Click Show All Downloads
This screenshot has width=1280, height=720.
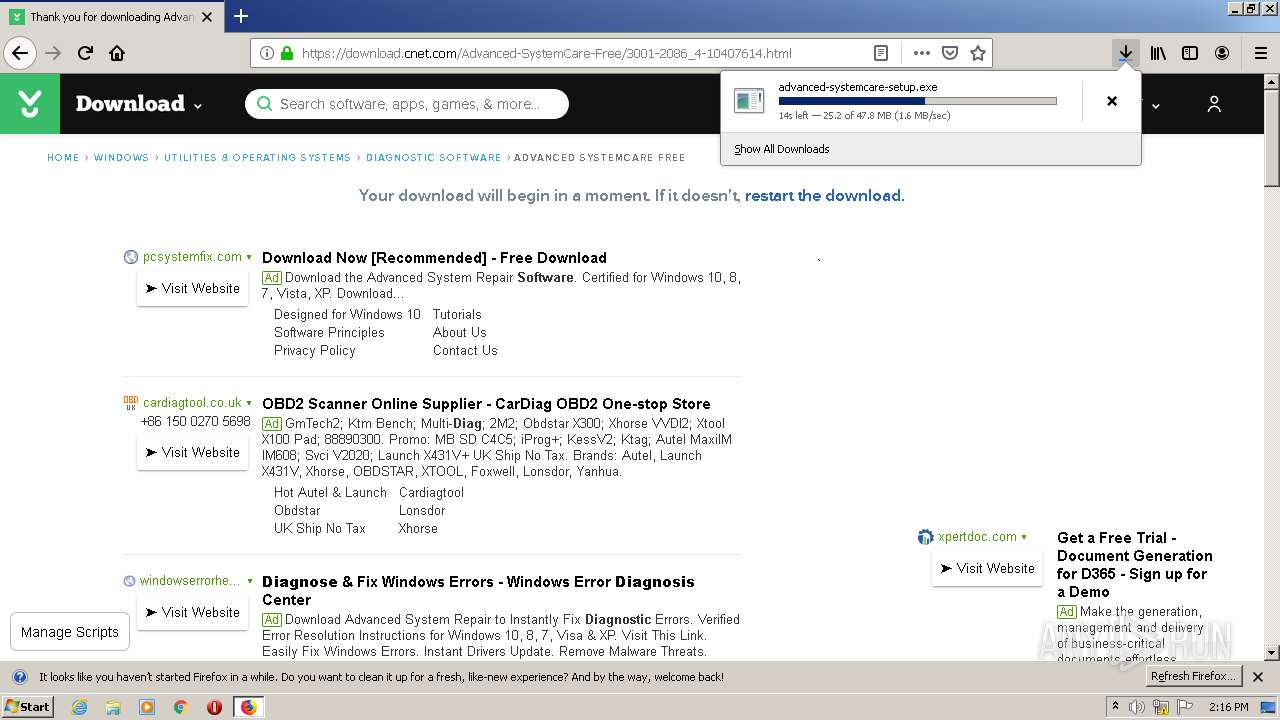[781, 149]
